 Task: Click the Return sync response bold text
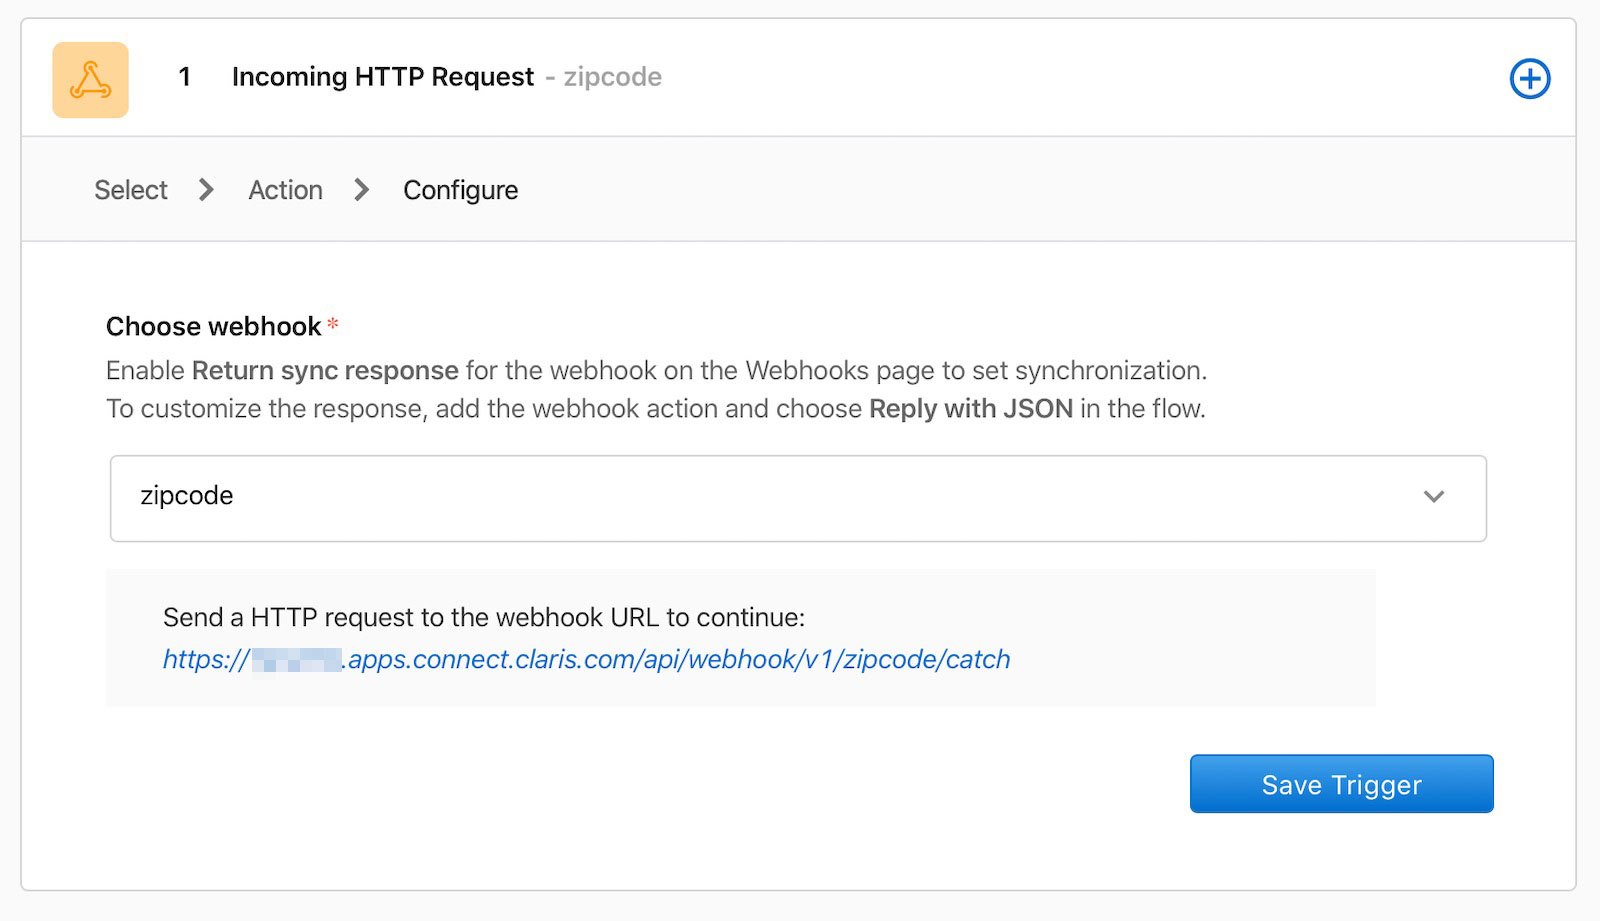pyautogui.click(x=324, y=370)
